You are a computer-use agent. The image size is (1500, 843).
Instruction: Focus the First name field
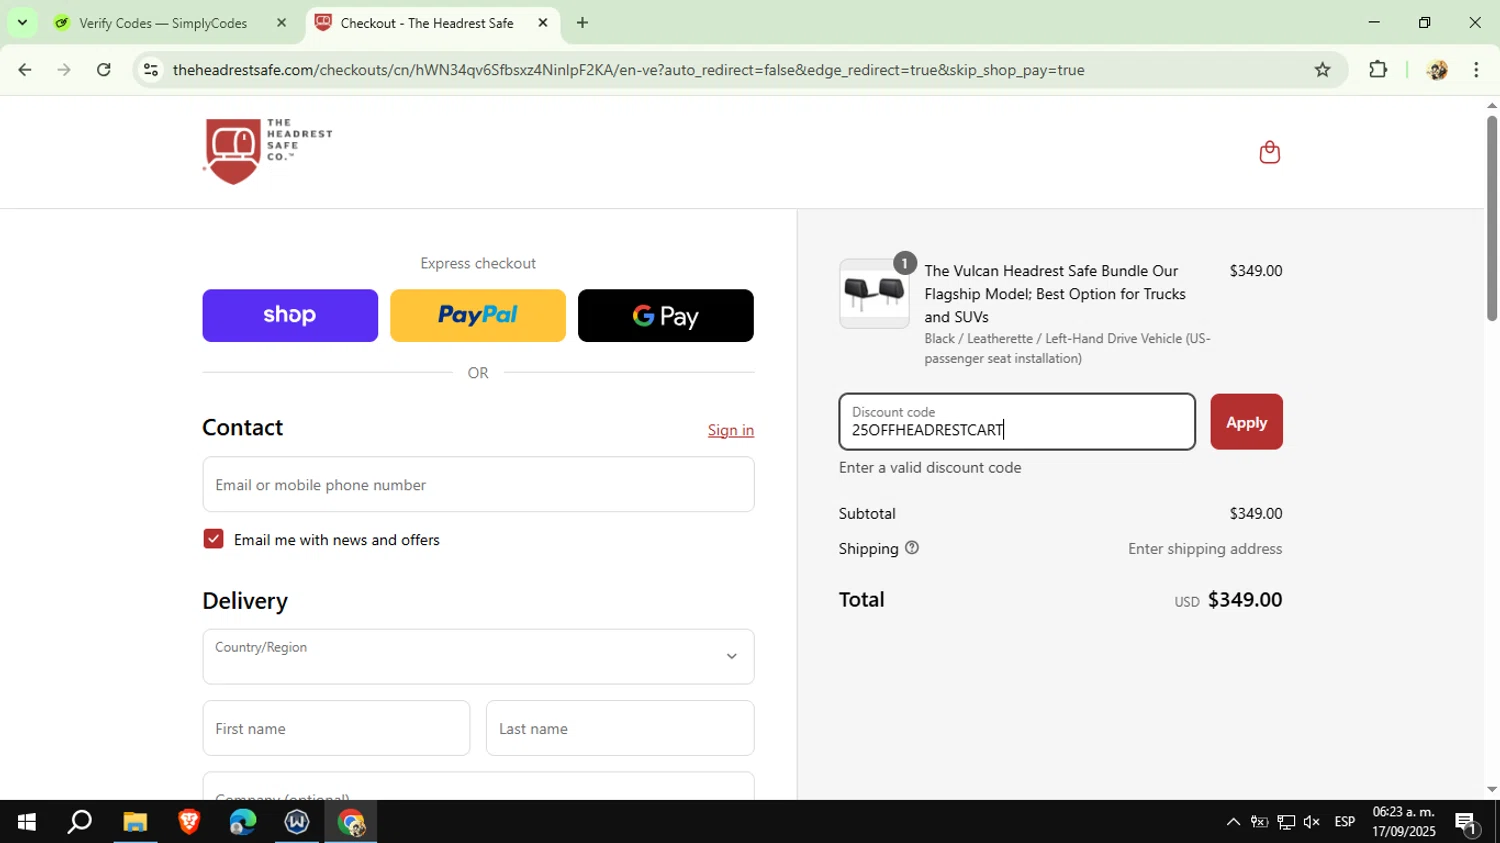point(336,728)
